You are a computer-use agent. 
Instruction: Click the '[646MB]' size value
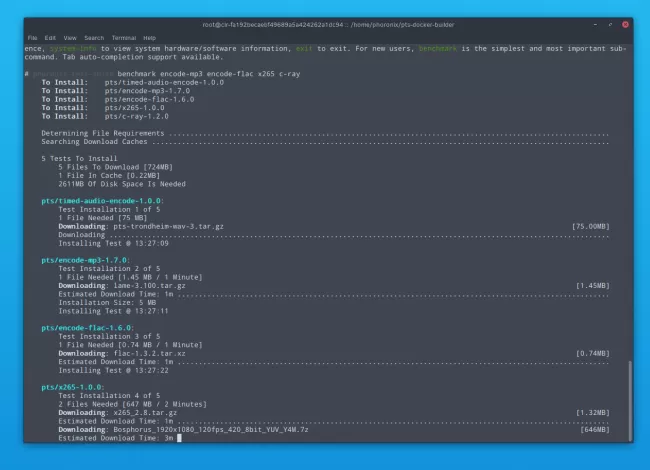[595, 430]
